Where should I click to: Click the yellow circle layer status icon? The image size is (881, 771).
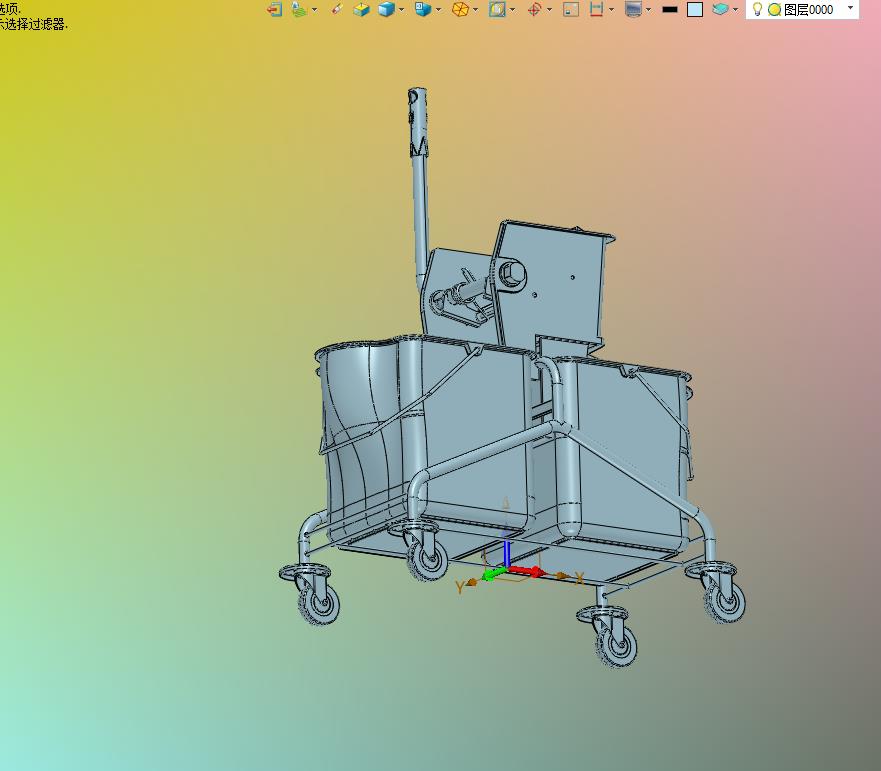coord(774,10)
